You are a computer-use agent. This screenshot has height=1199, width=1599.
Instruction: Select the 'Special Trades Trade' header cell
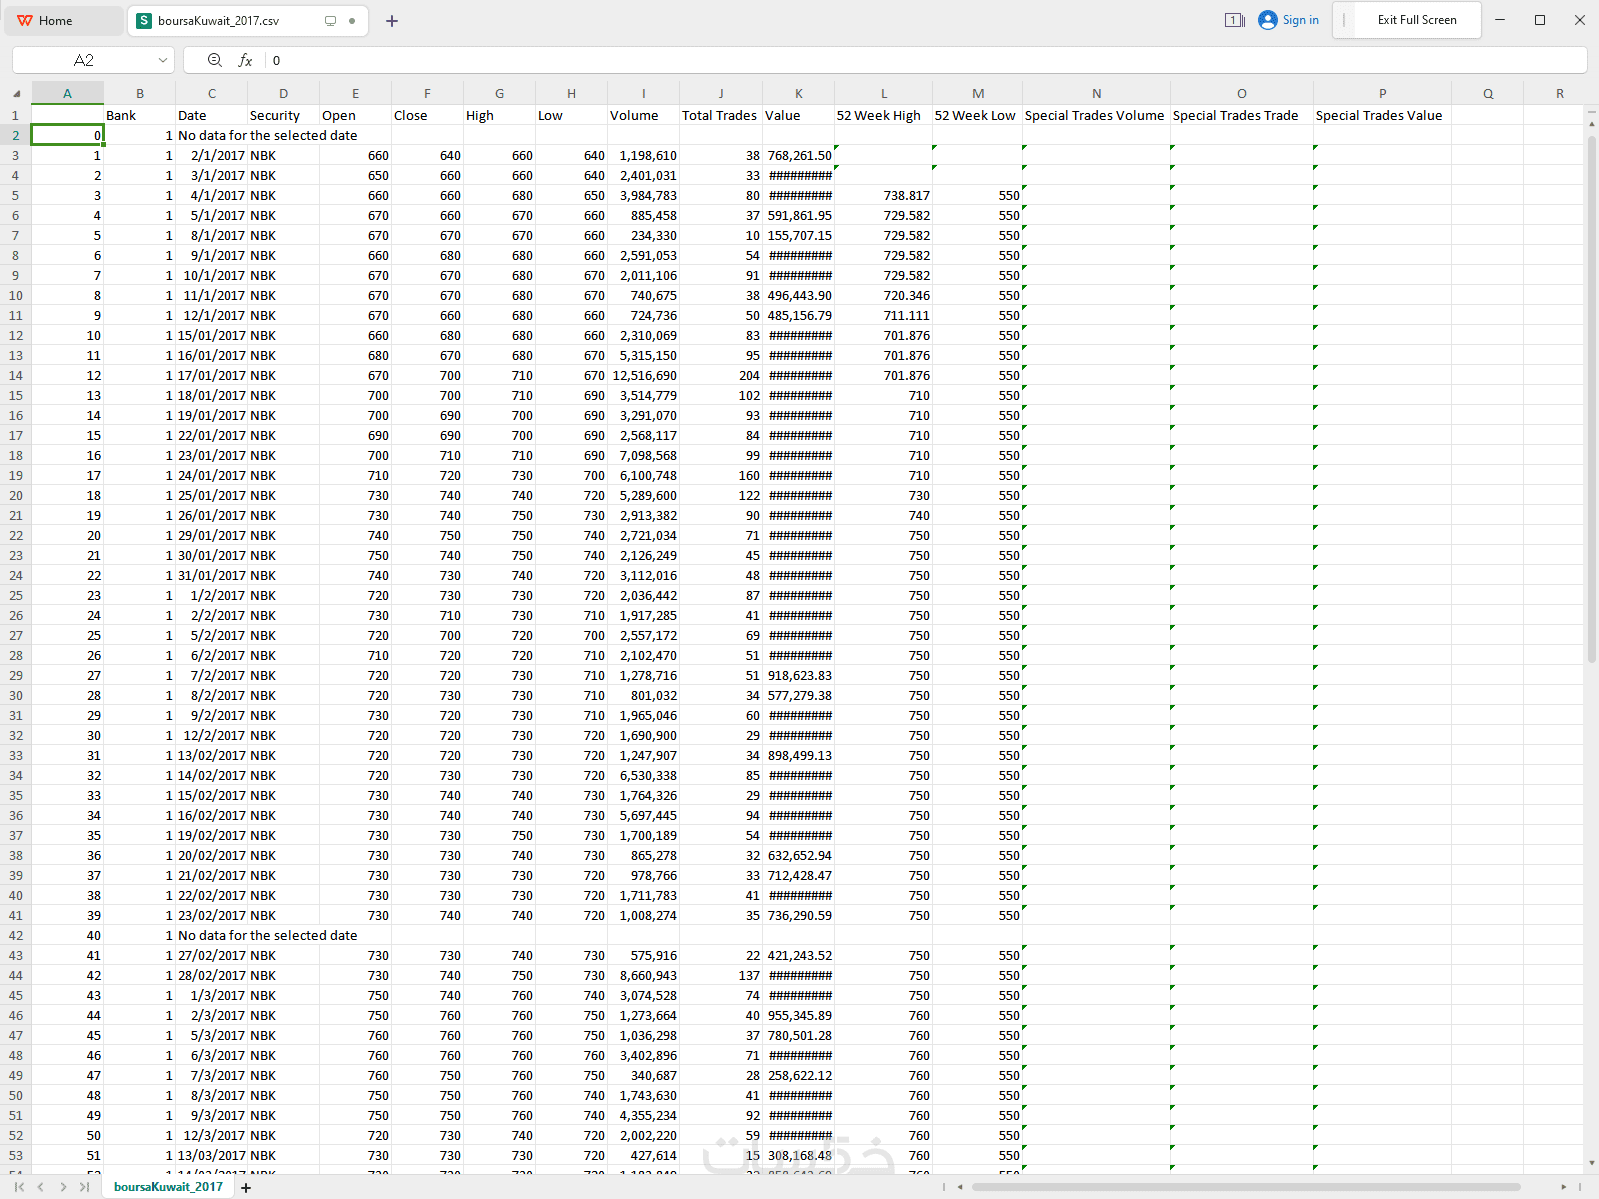[x=1241, y=115]
